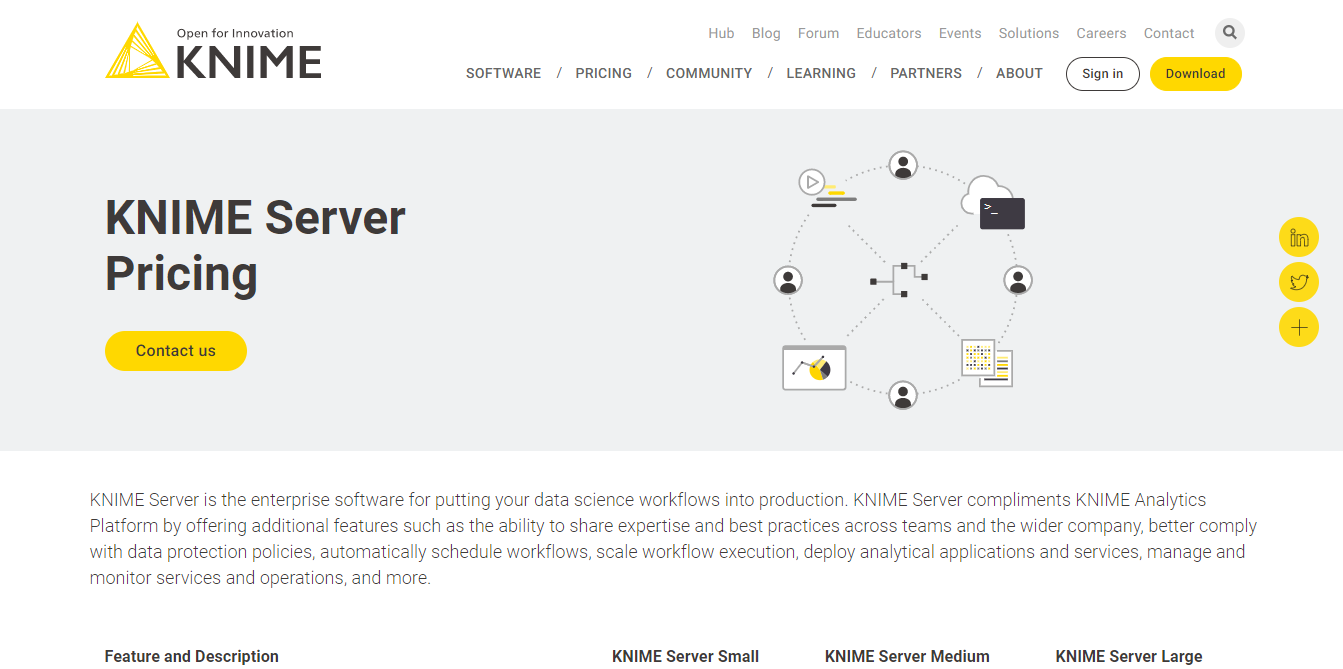This screenshot has width=1343, height=669.
Task: Click the central workflow node icon in the illustration
Action: 899,279
